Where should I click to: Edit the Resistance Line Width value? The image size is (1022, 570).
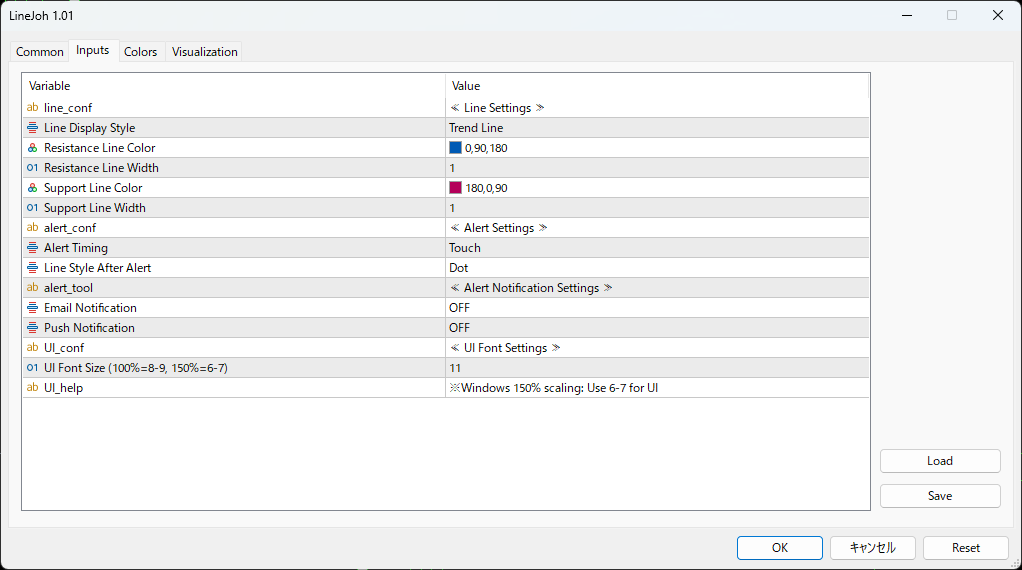[x=657, y=167]
